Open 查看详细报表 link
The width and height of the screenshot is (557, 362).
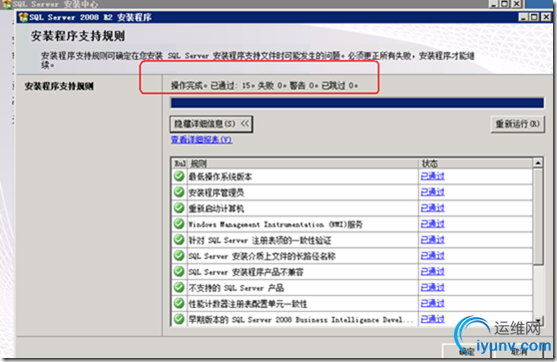click(201, 140)
